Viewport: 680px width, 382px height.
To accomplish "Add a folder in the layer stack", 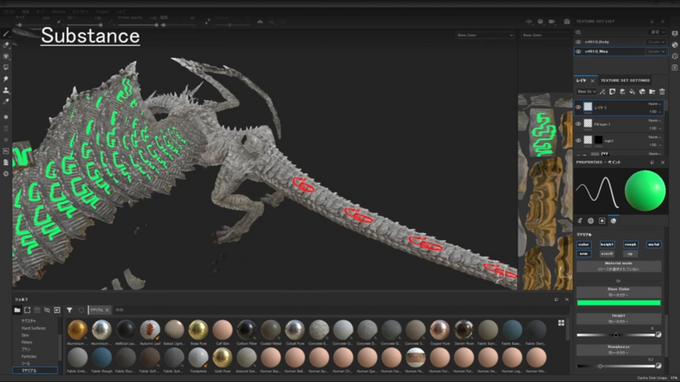I will [652, 91].
